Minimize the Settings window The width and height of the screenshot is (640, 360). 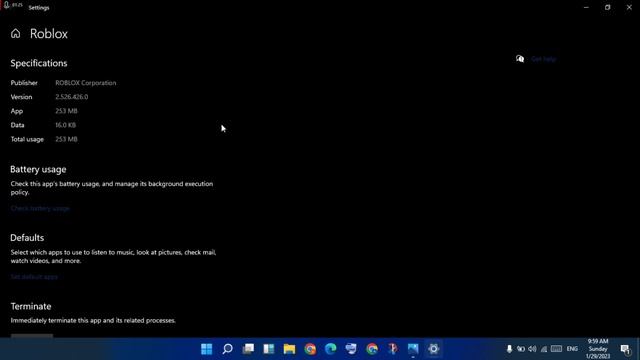[586, 7]
